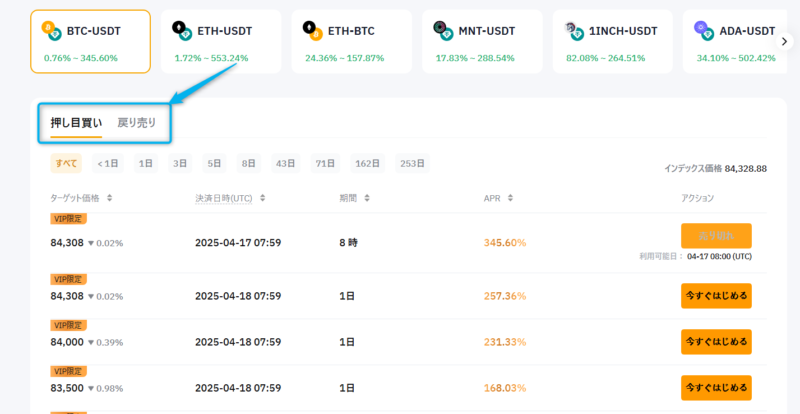
Task: Filter by the 253日 duration chip
Action: tap(412, 163)
